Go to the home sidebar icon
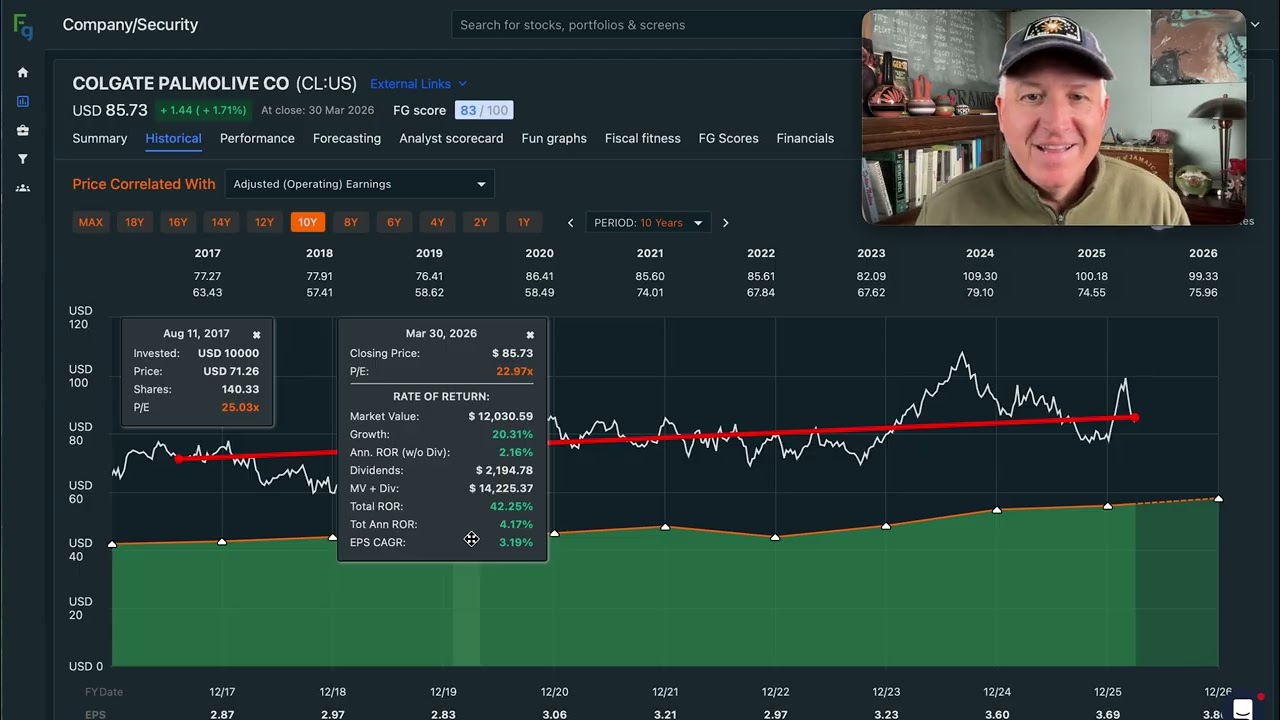Image resolution: width=1280 pixels, height=720 pixels. tap(23, 73)
